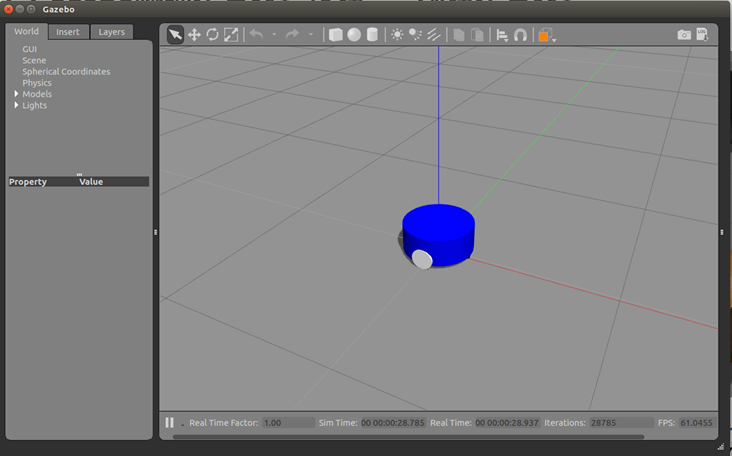Undo the last action
The height and width of the screenshot is (456, 732).
pyautogui.click(x=256, y=34)
